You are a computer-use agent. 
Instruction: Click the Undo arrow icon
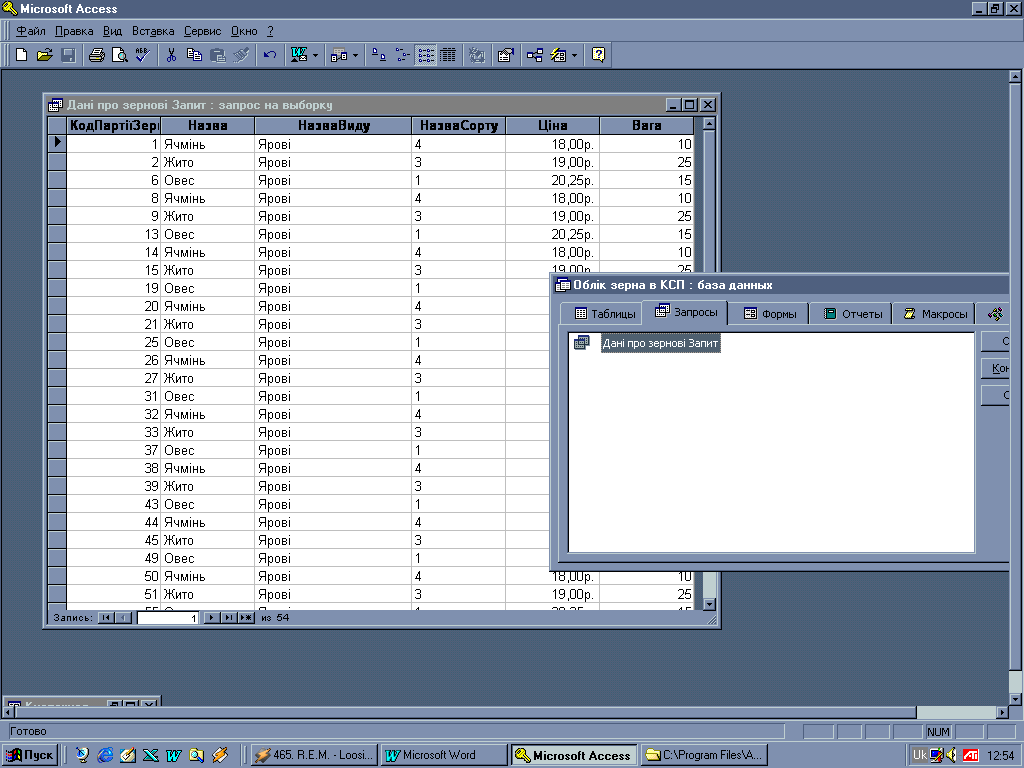click(269, 55)
